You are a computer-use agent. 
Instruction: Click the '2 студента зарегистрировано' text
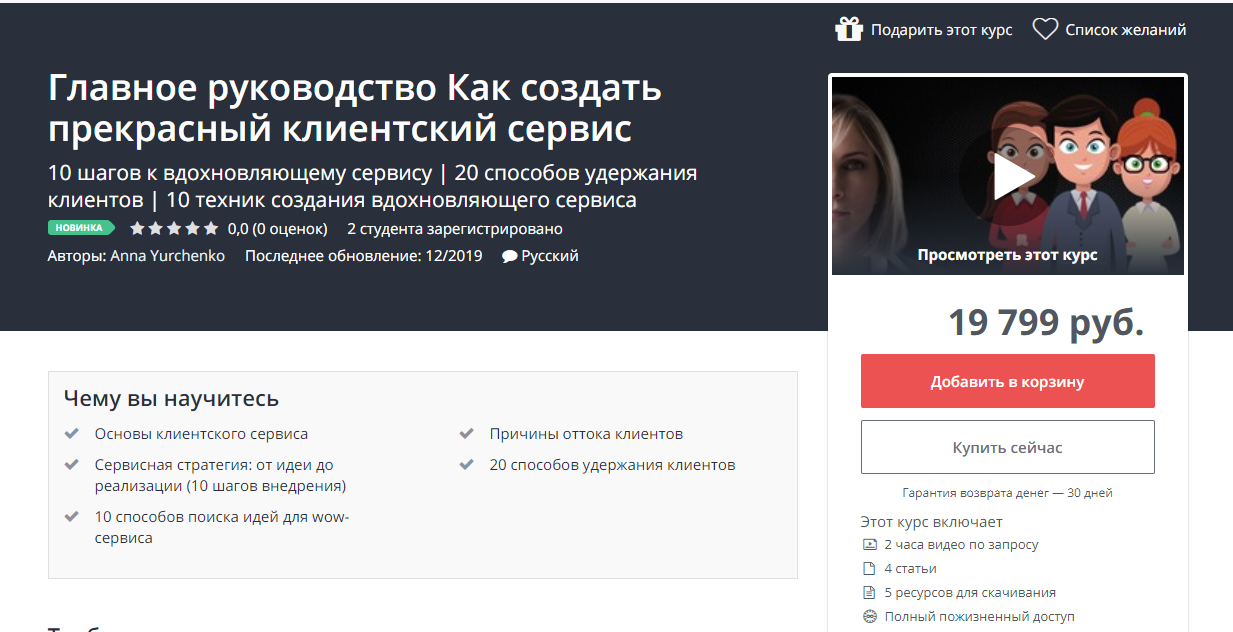pos(454,229)
